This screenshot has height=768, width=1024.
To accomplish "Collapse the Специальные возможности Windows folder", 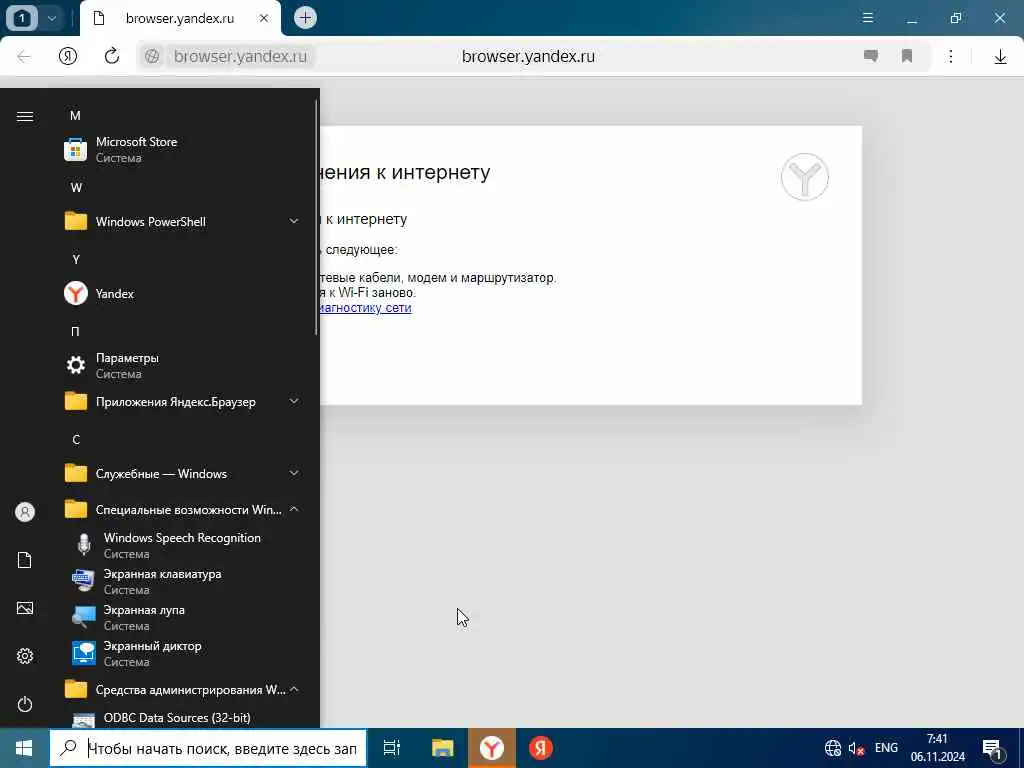I will (x=182, y=509).
